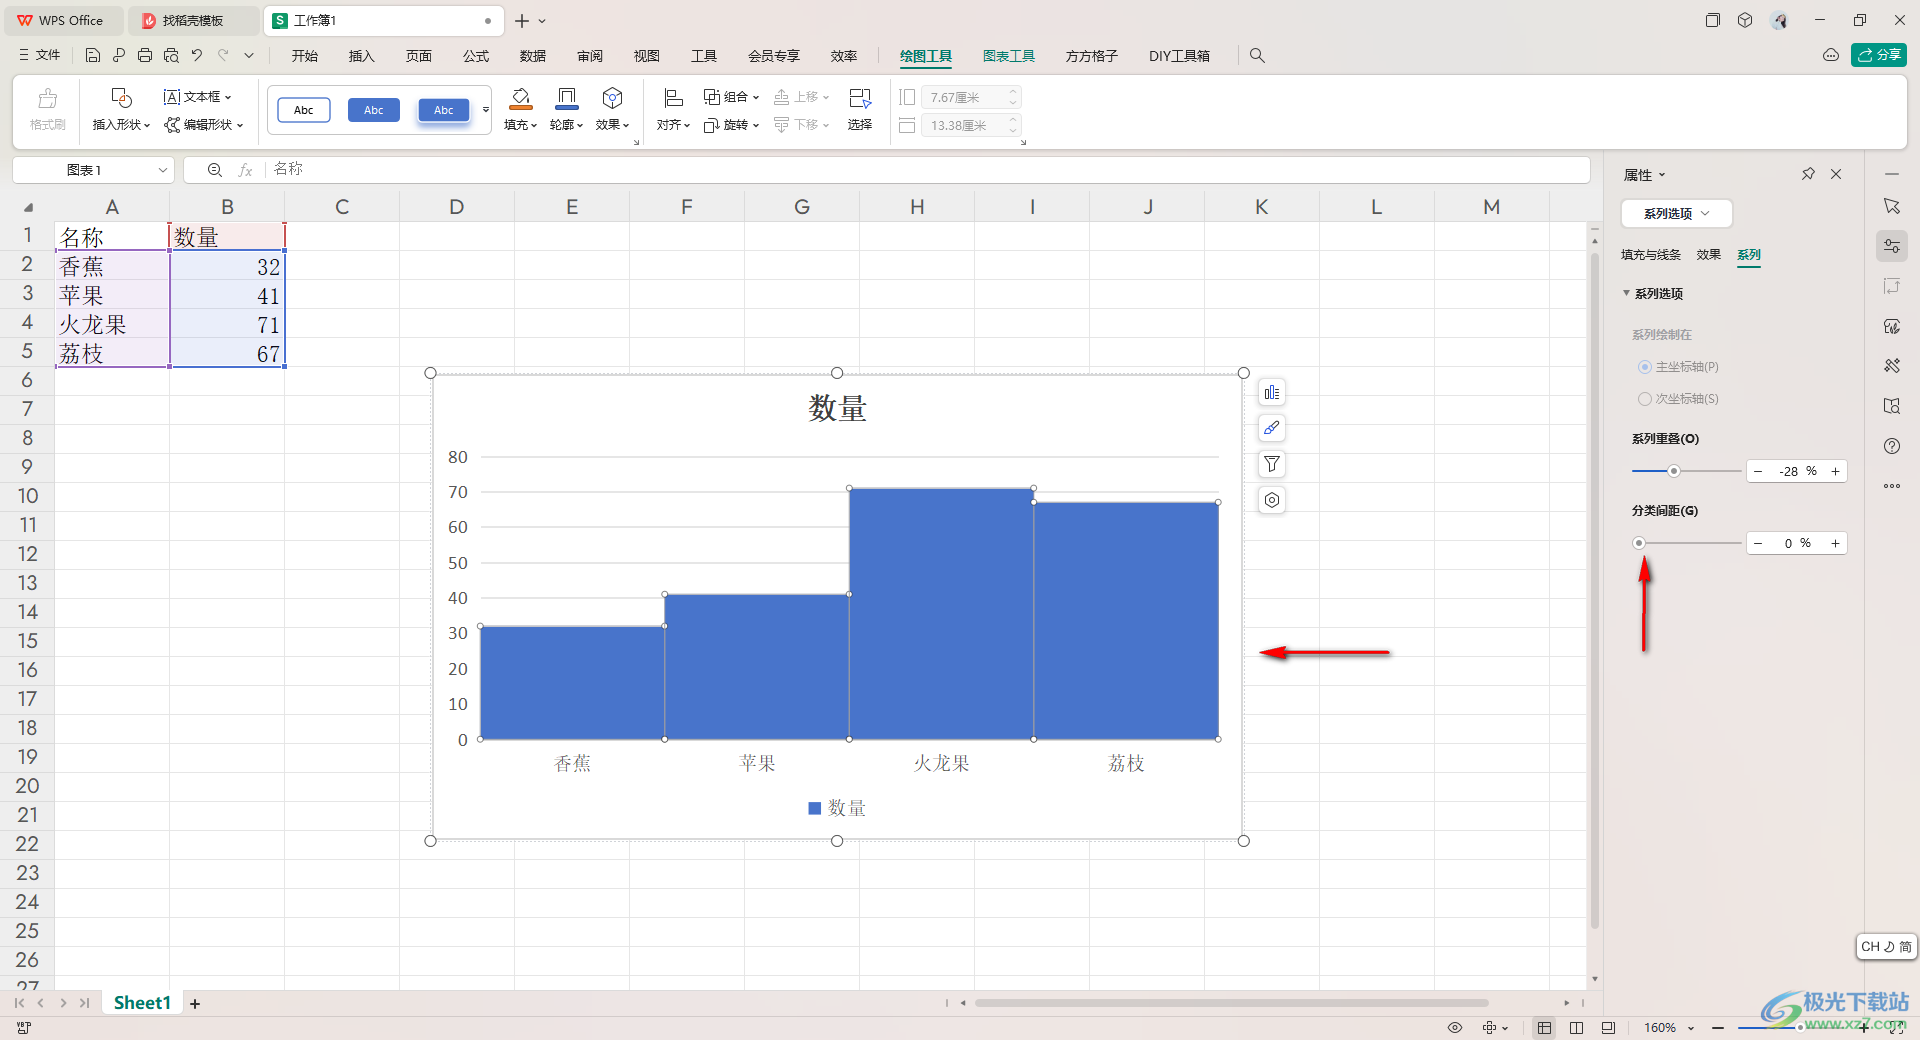
Task: Open the Fill (填充) tool
Action: click(x=520, y=109)
